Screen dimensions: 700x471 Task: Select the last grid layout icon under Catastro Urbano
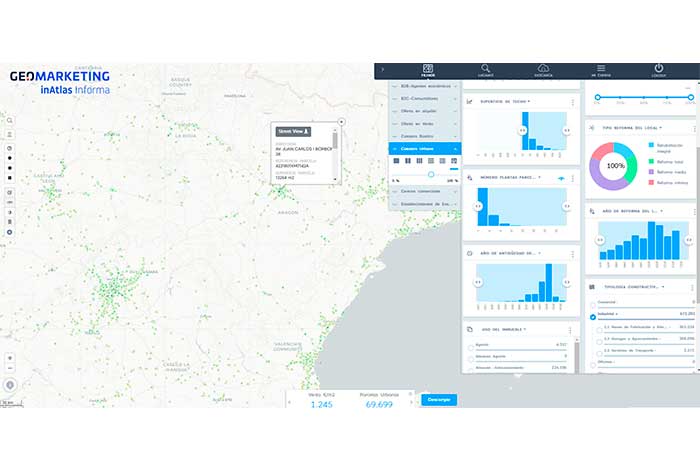coord(454,161)
